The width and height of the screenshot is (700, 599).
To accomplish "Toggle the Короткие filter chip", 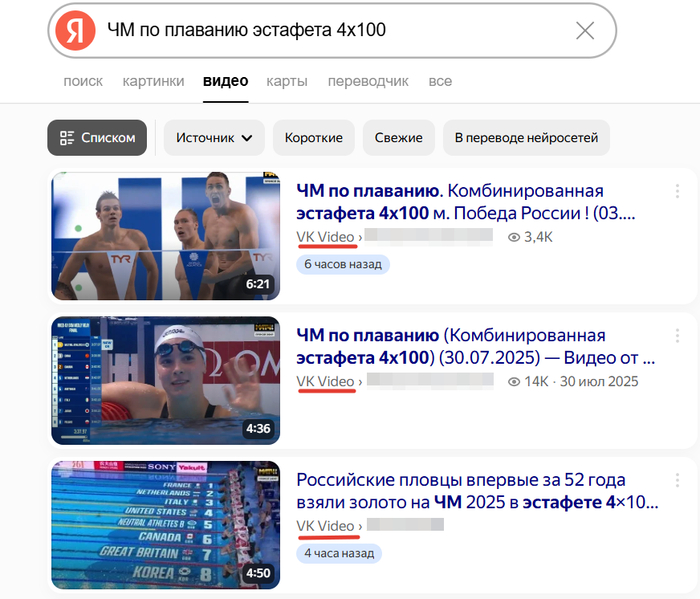I will [x=314, y=137].
